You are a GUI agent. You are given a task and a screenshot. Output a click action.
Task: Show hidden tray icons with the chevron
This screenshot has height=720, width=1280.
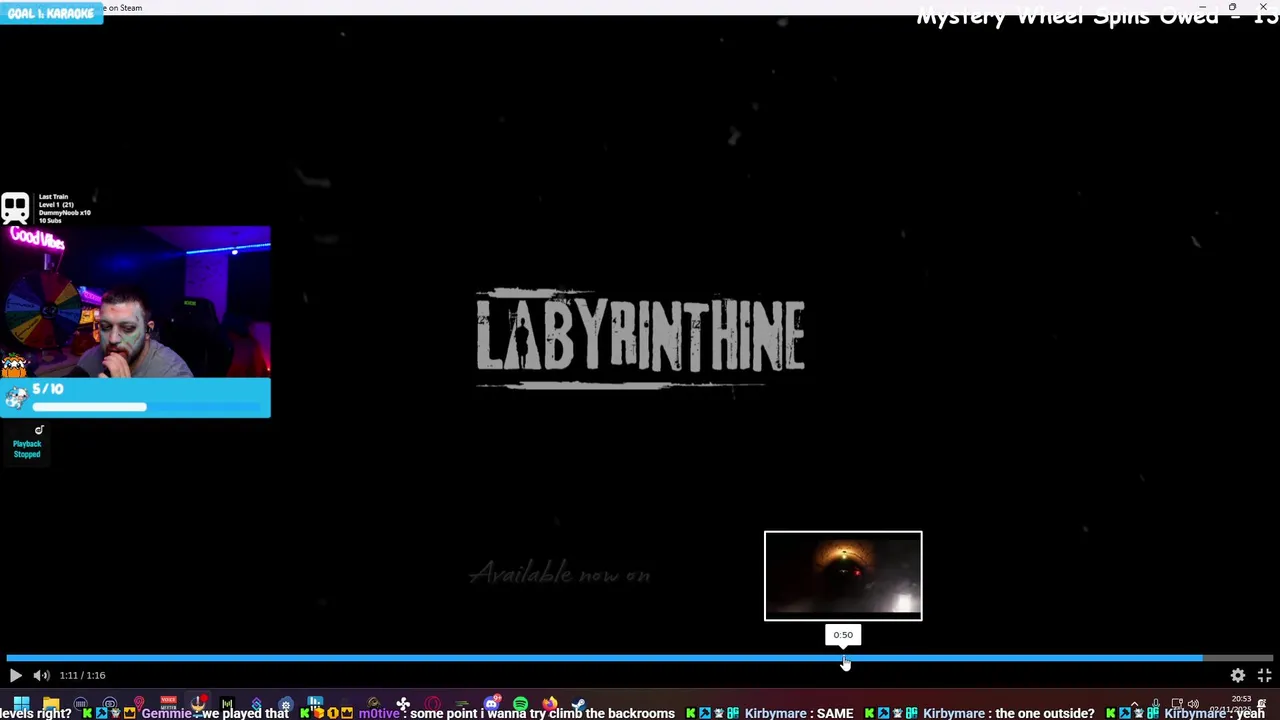coord(1134,704)
